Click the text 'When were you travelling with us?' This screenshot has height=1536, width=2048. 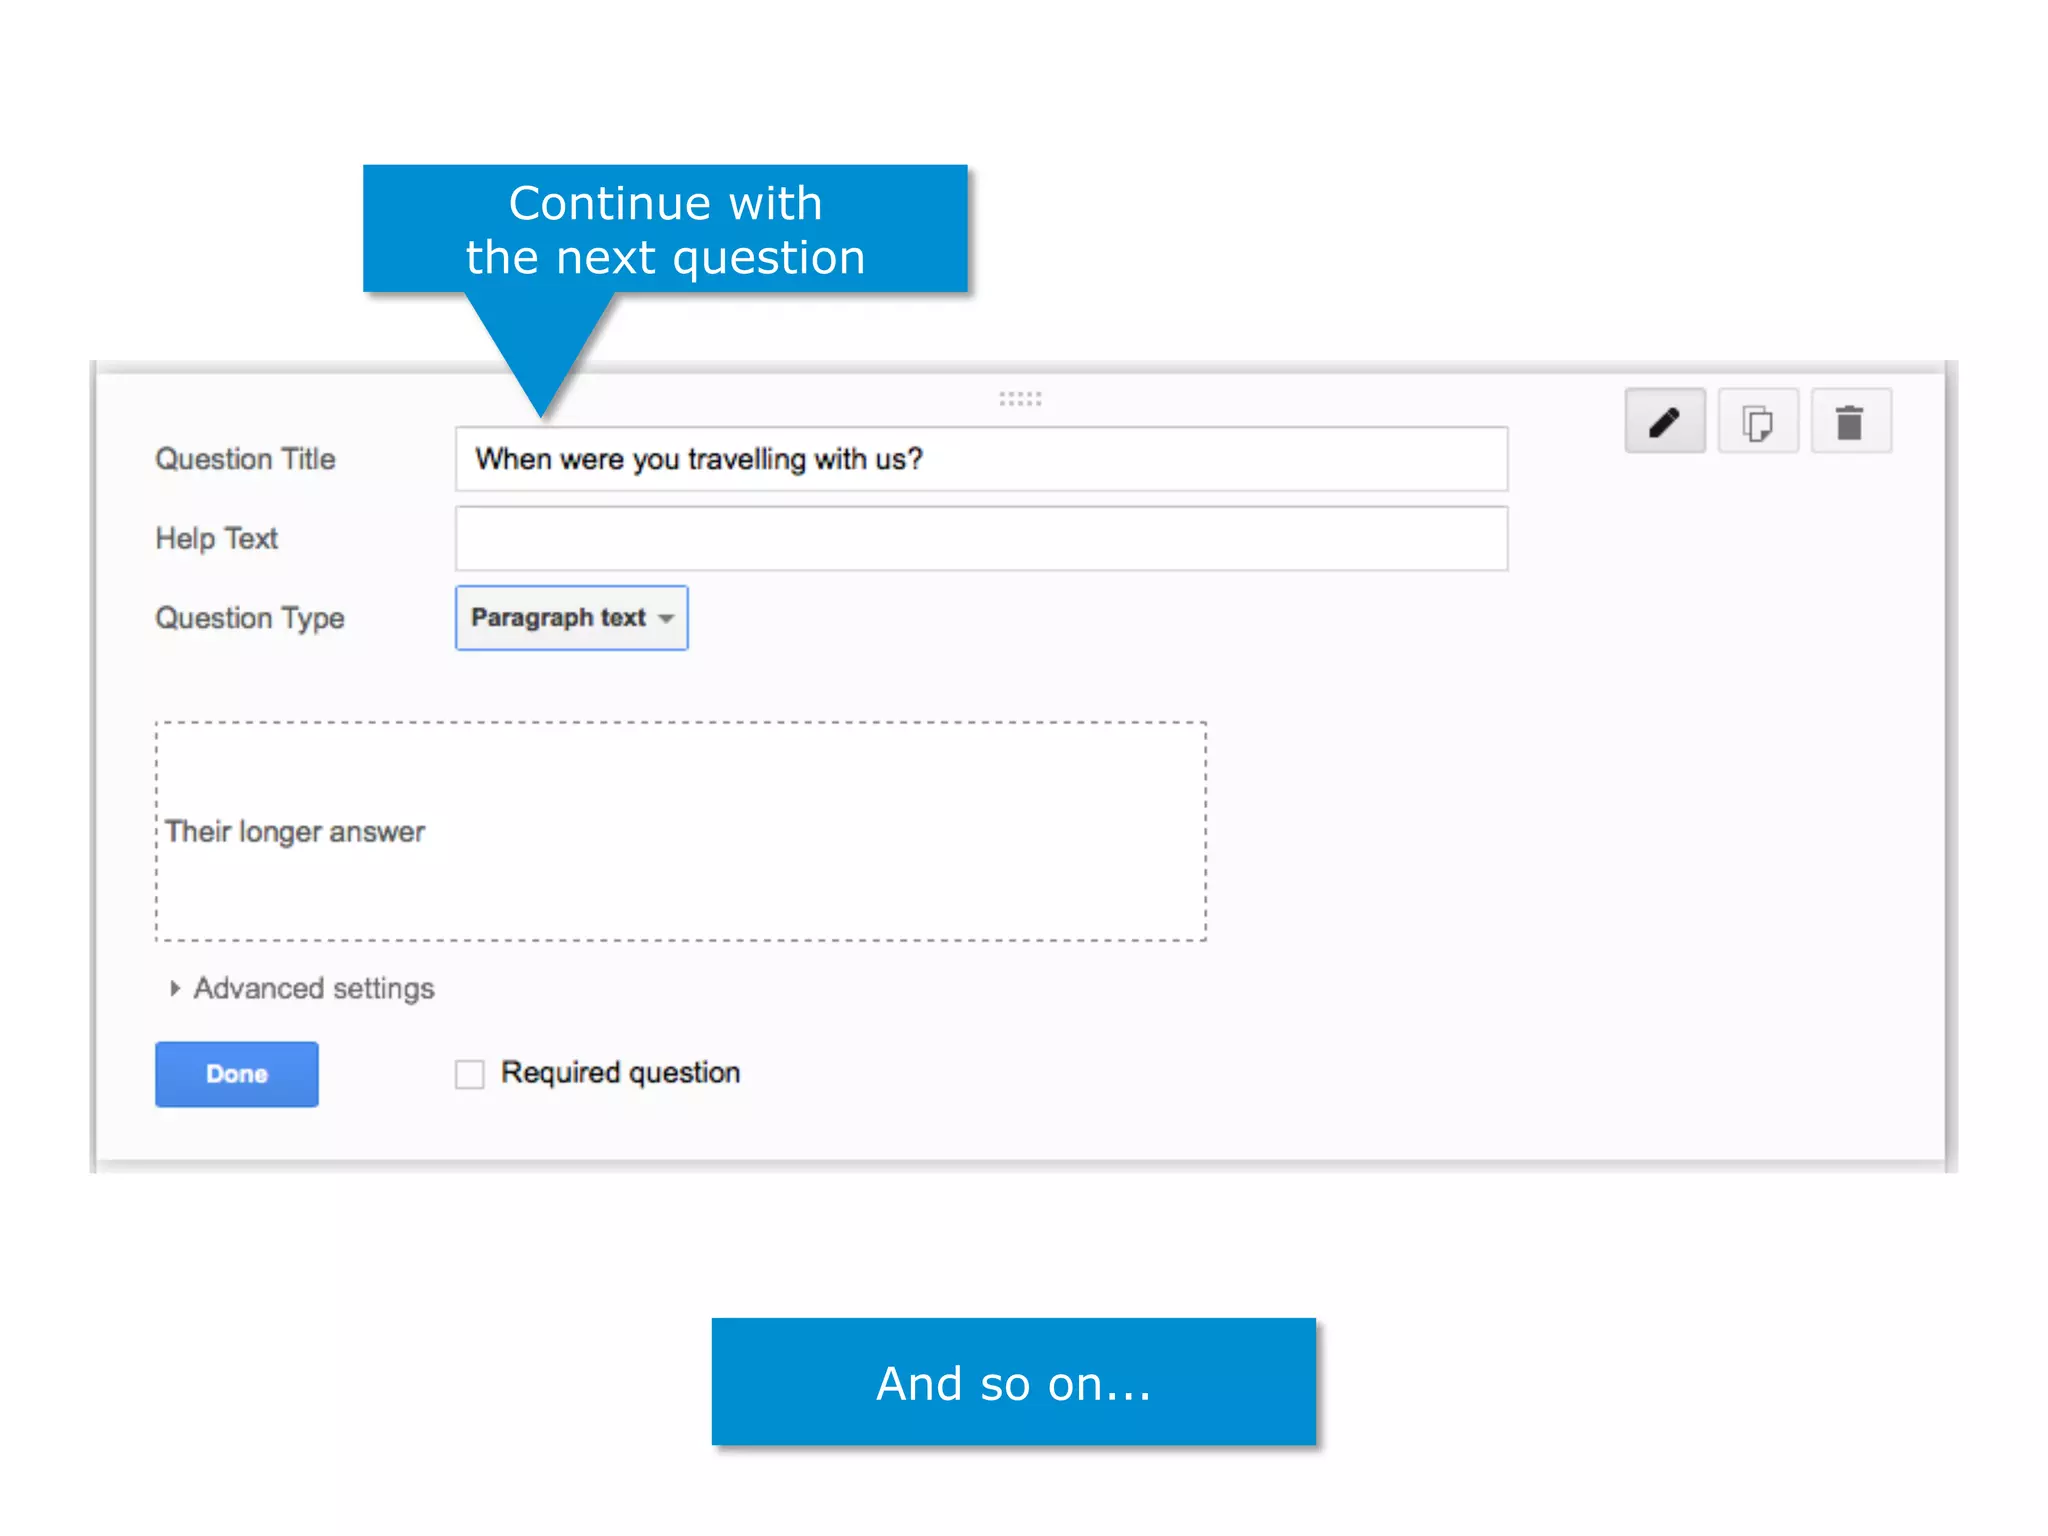(x=698, y=459)
